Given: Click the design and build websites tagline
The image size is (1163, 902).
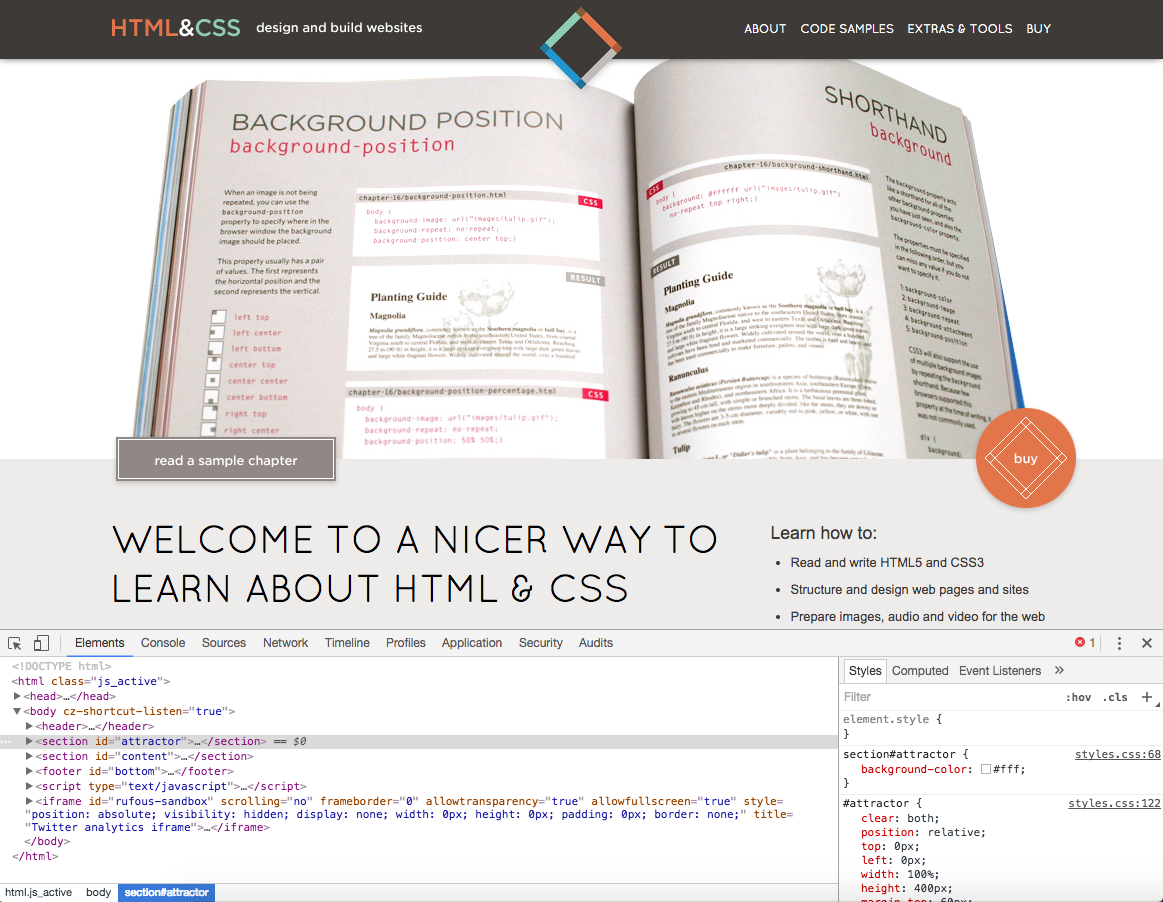Looking at the screenshot, I should pyautogui.click(x=339, y=28).
